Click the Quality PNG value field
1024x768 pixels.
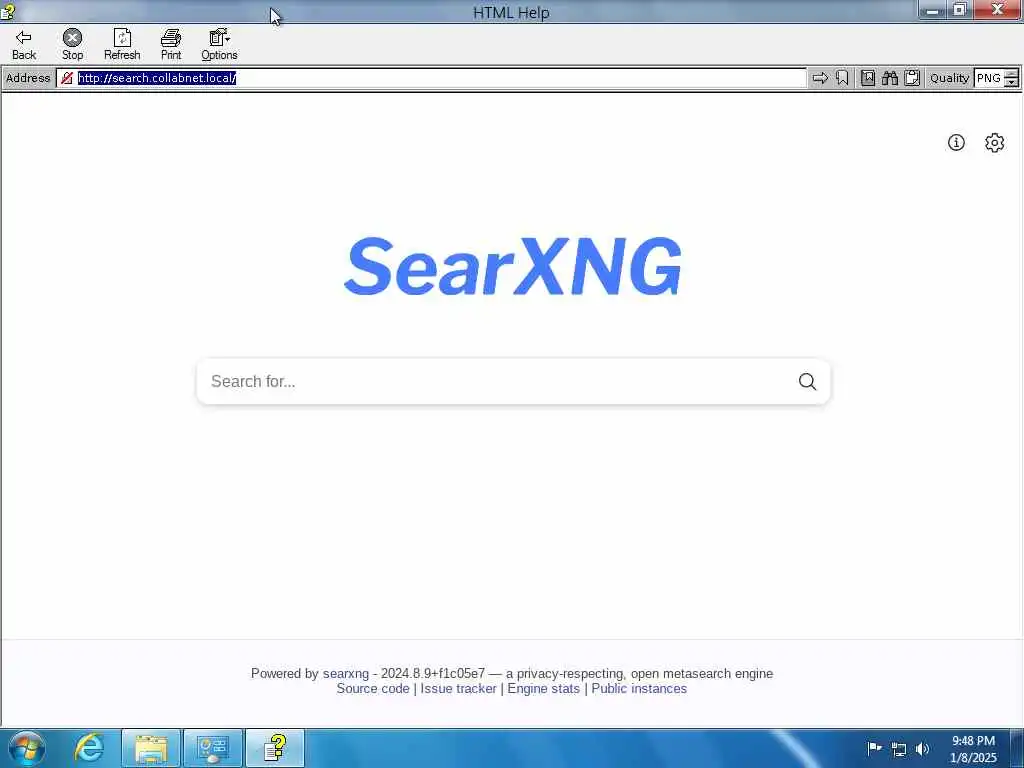989,78
